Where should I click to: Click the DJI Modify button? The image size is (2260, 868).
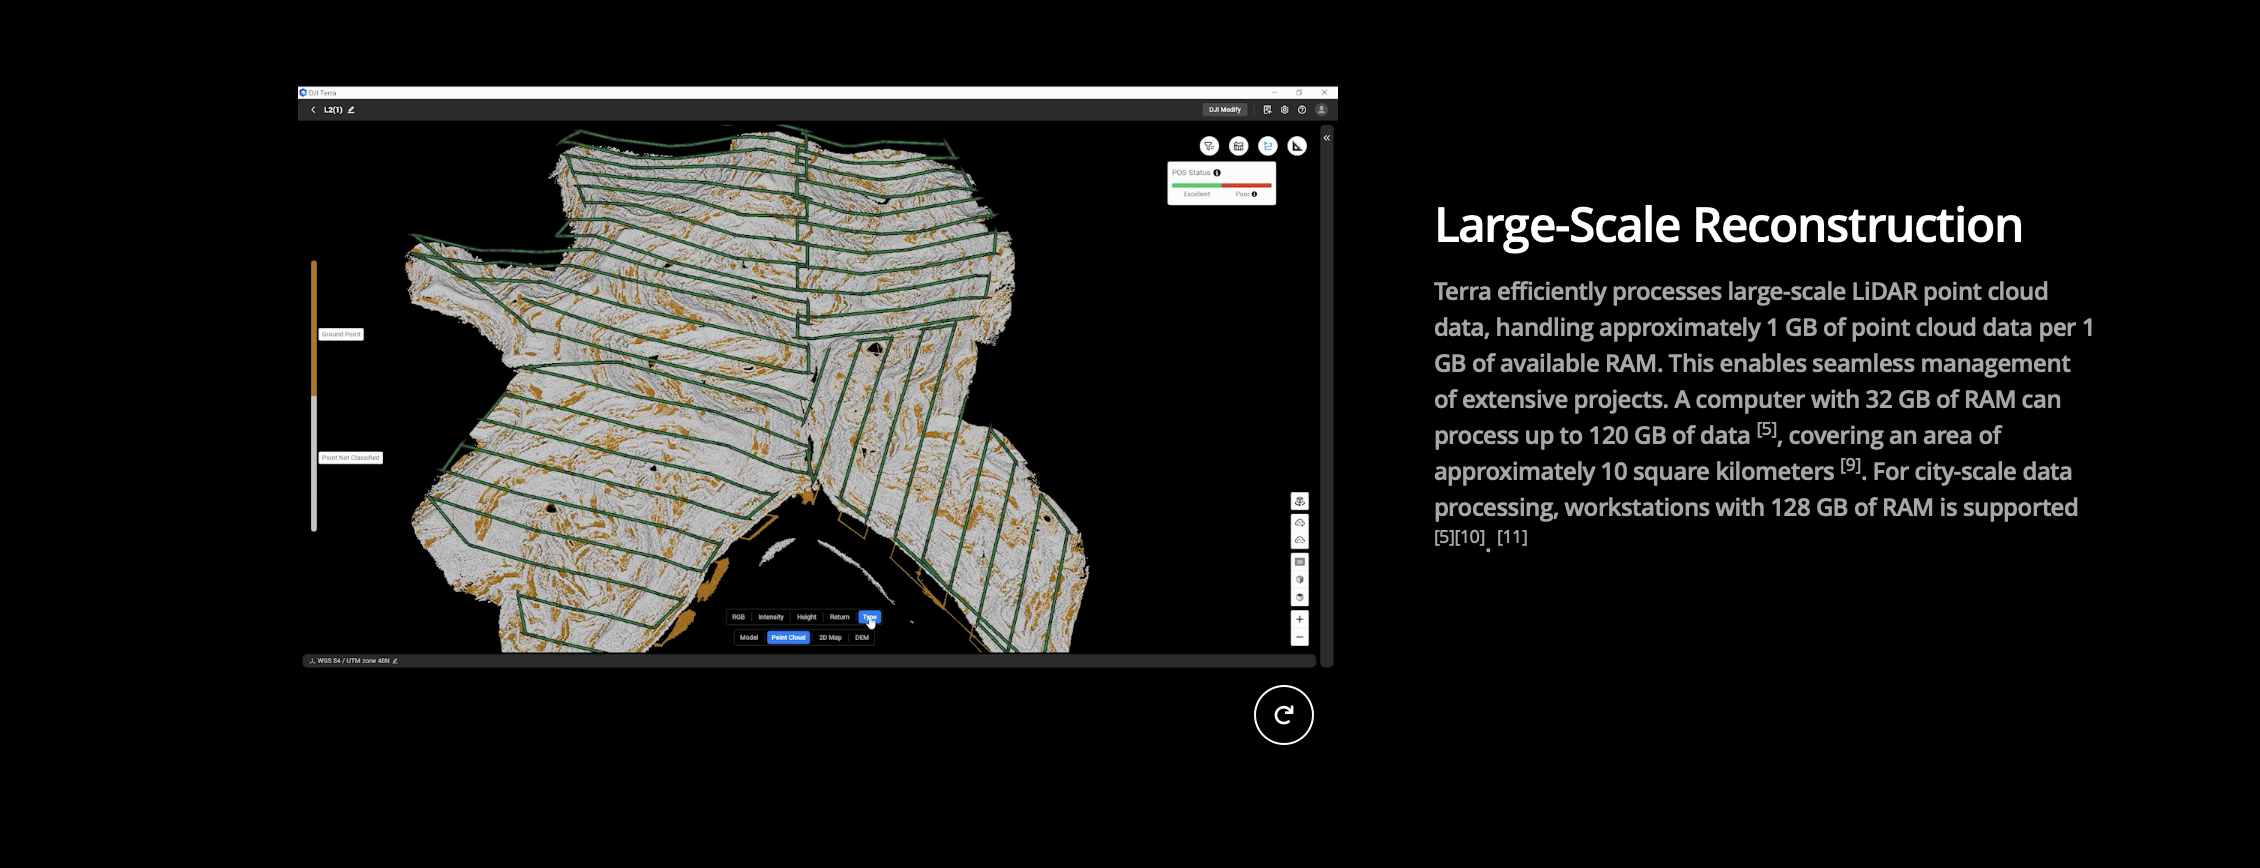[1224, 110]
